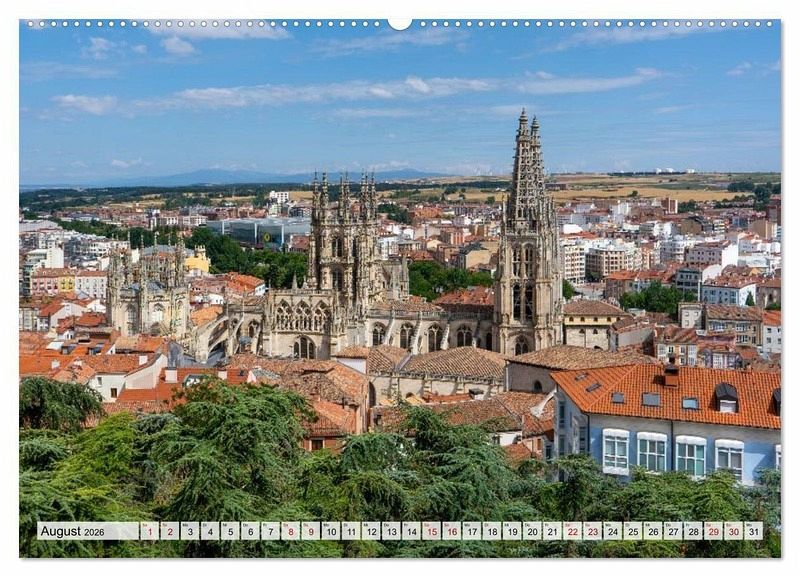Click day 12 on the calendar row
The image size is (800, 577).
coord(371,531)
